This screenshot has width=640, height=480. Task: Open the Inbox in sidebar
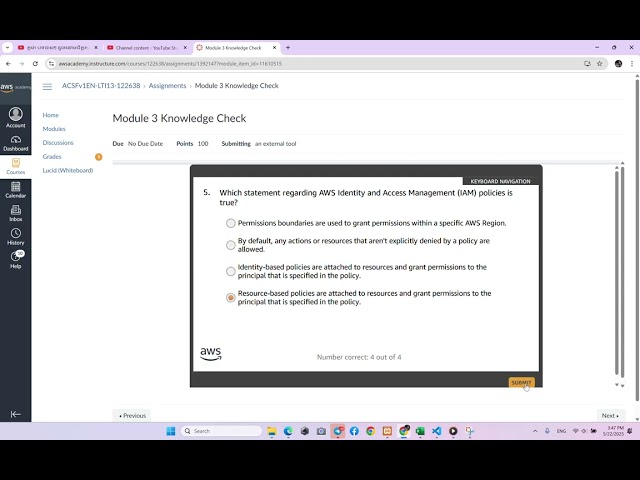16,213
